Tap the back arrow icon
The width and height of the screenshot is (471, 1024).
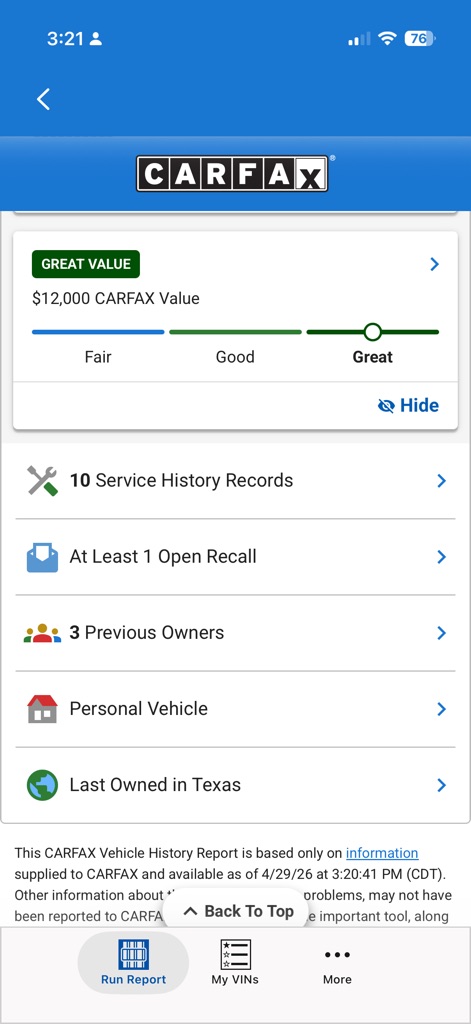(x=43, y=99)
